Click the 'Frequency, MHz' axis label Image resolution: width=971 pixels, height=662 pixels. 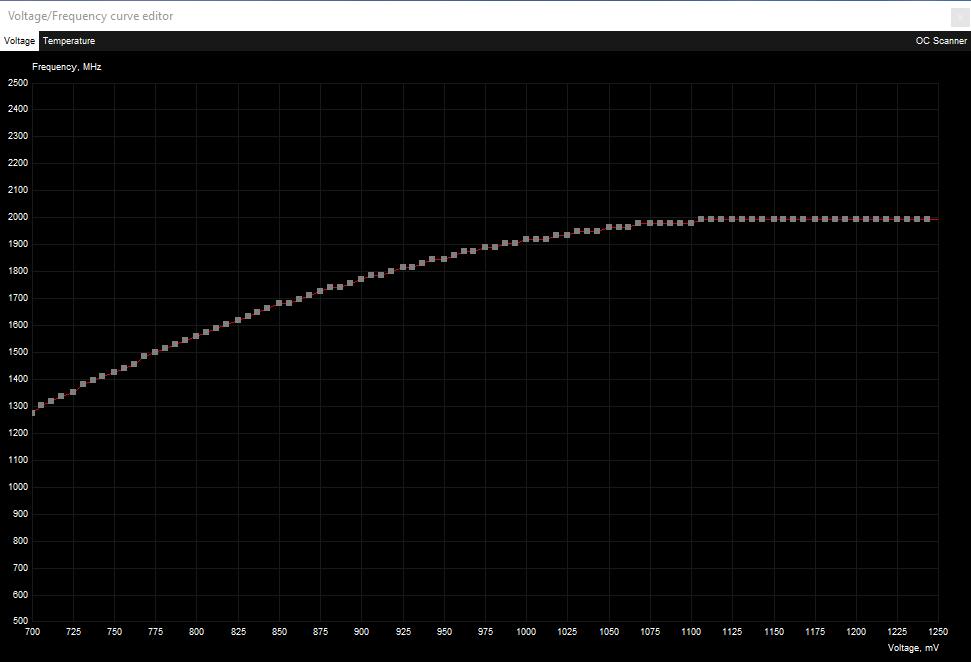coord(66,67)
